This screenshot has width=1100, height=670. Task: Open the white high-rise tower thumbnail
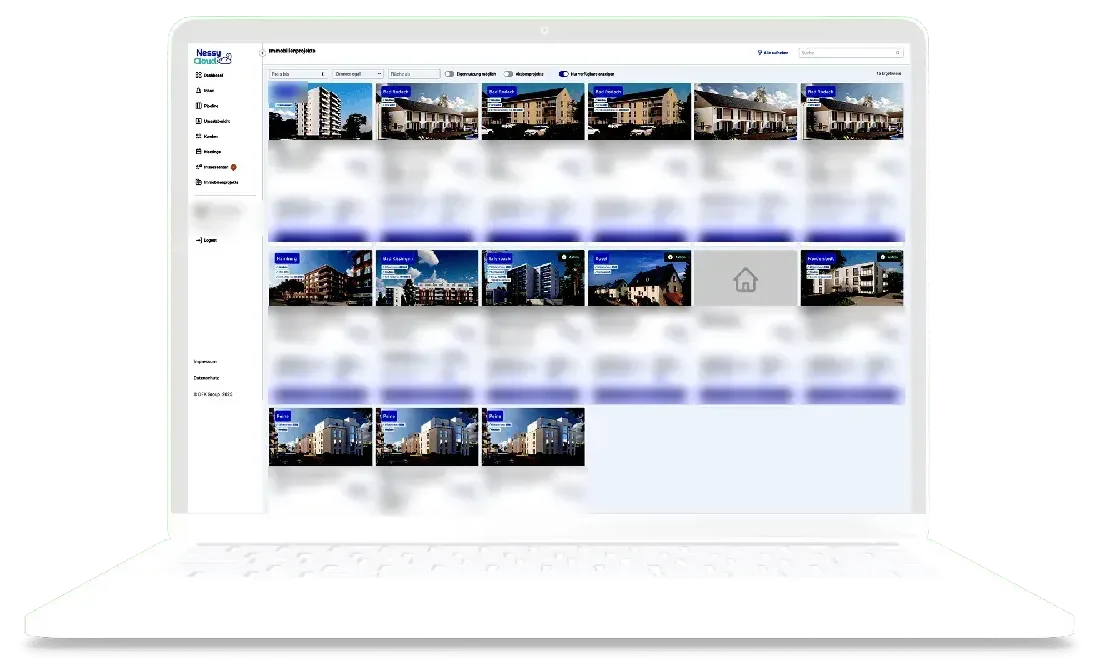321,112
